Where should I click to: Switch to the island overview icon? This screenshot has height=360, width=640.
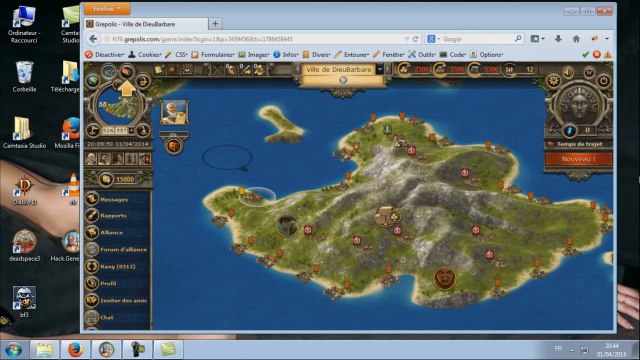coord(109,72)
